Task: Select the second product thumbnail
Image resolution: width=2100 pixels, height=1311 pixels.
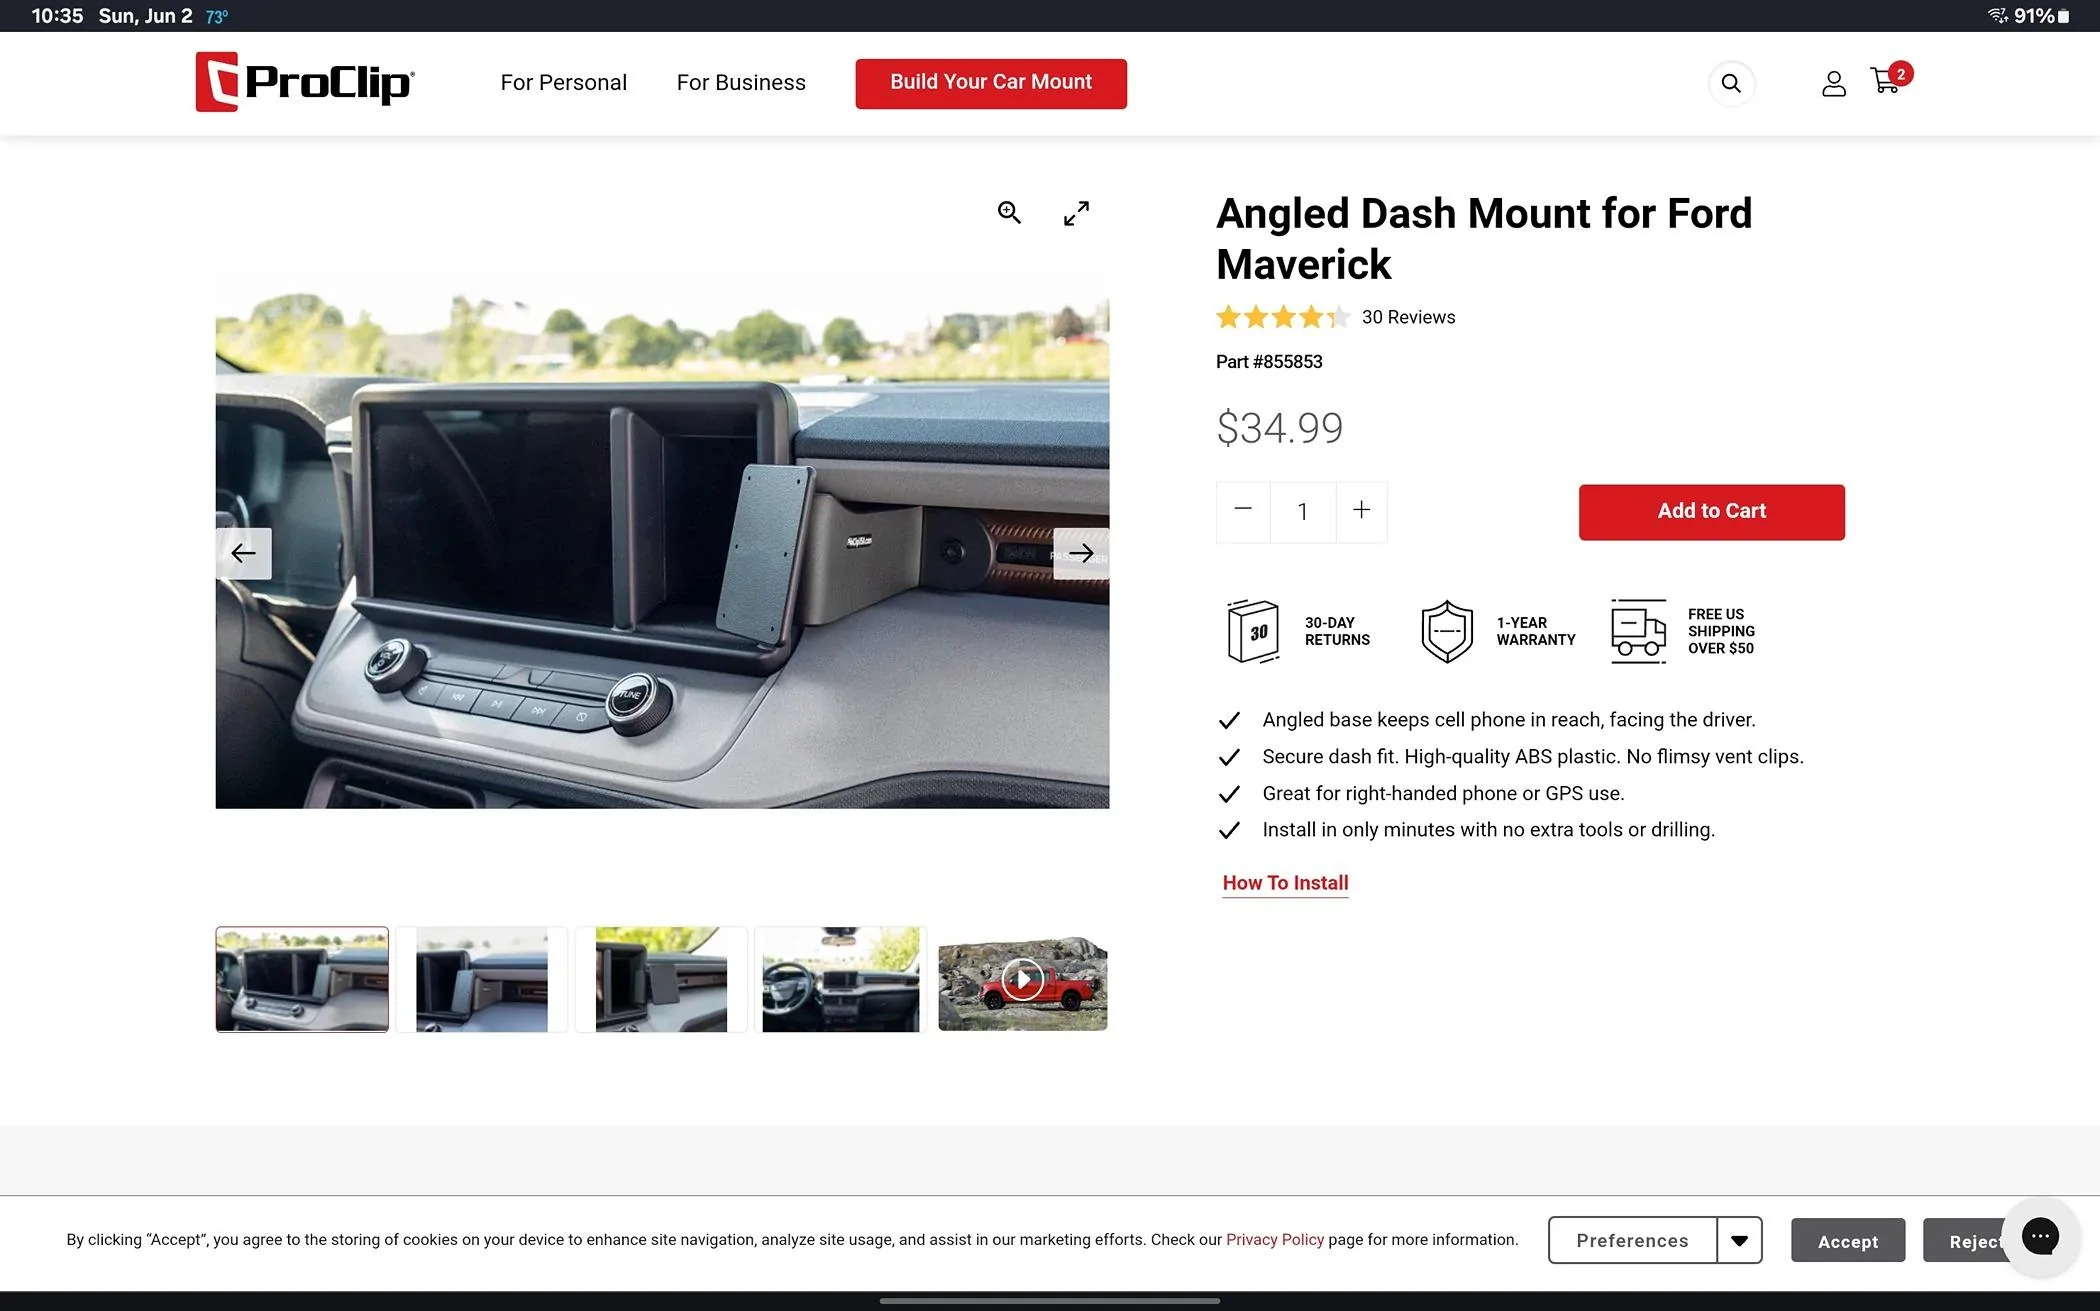Action: click(x=481, y=979)
